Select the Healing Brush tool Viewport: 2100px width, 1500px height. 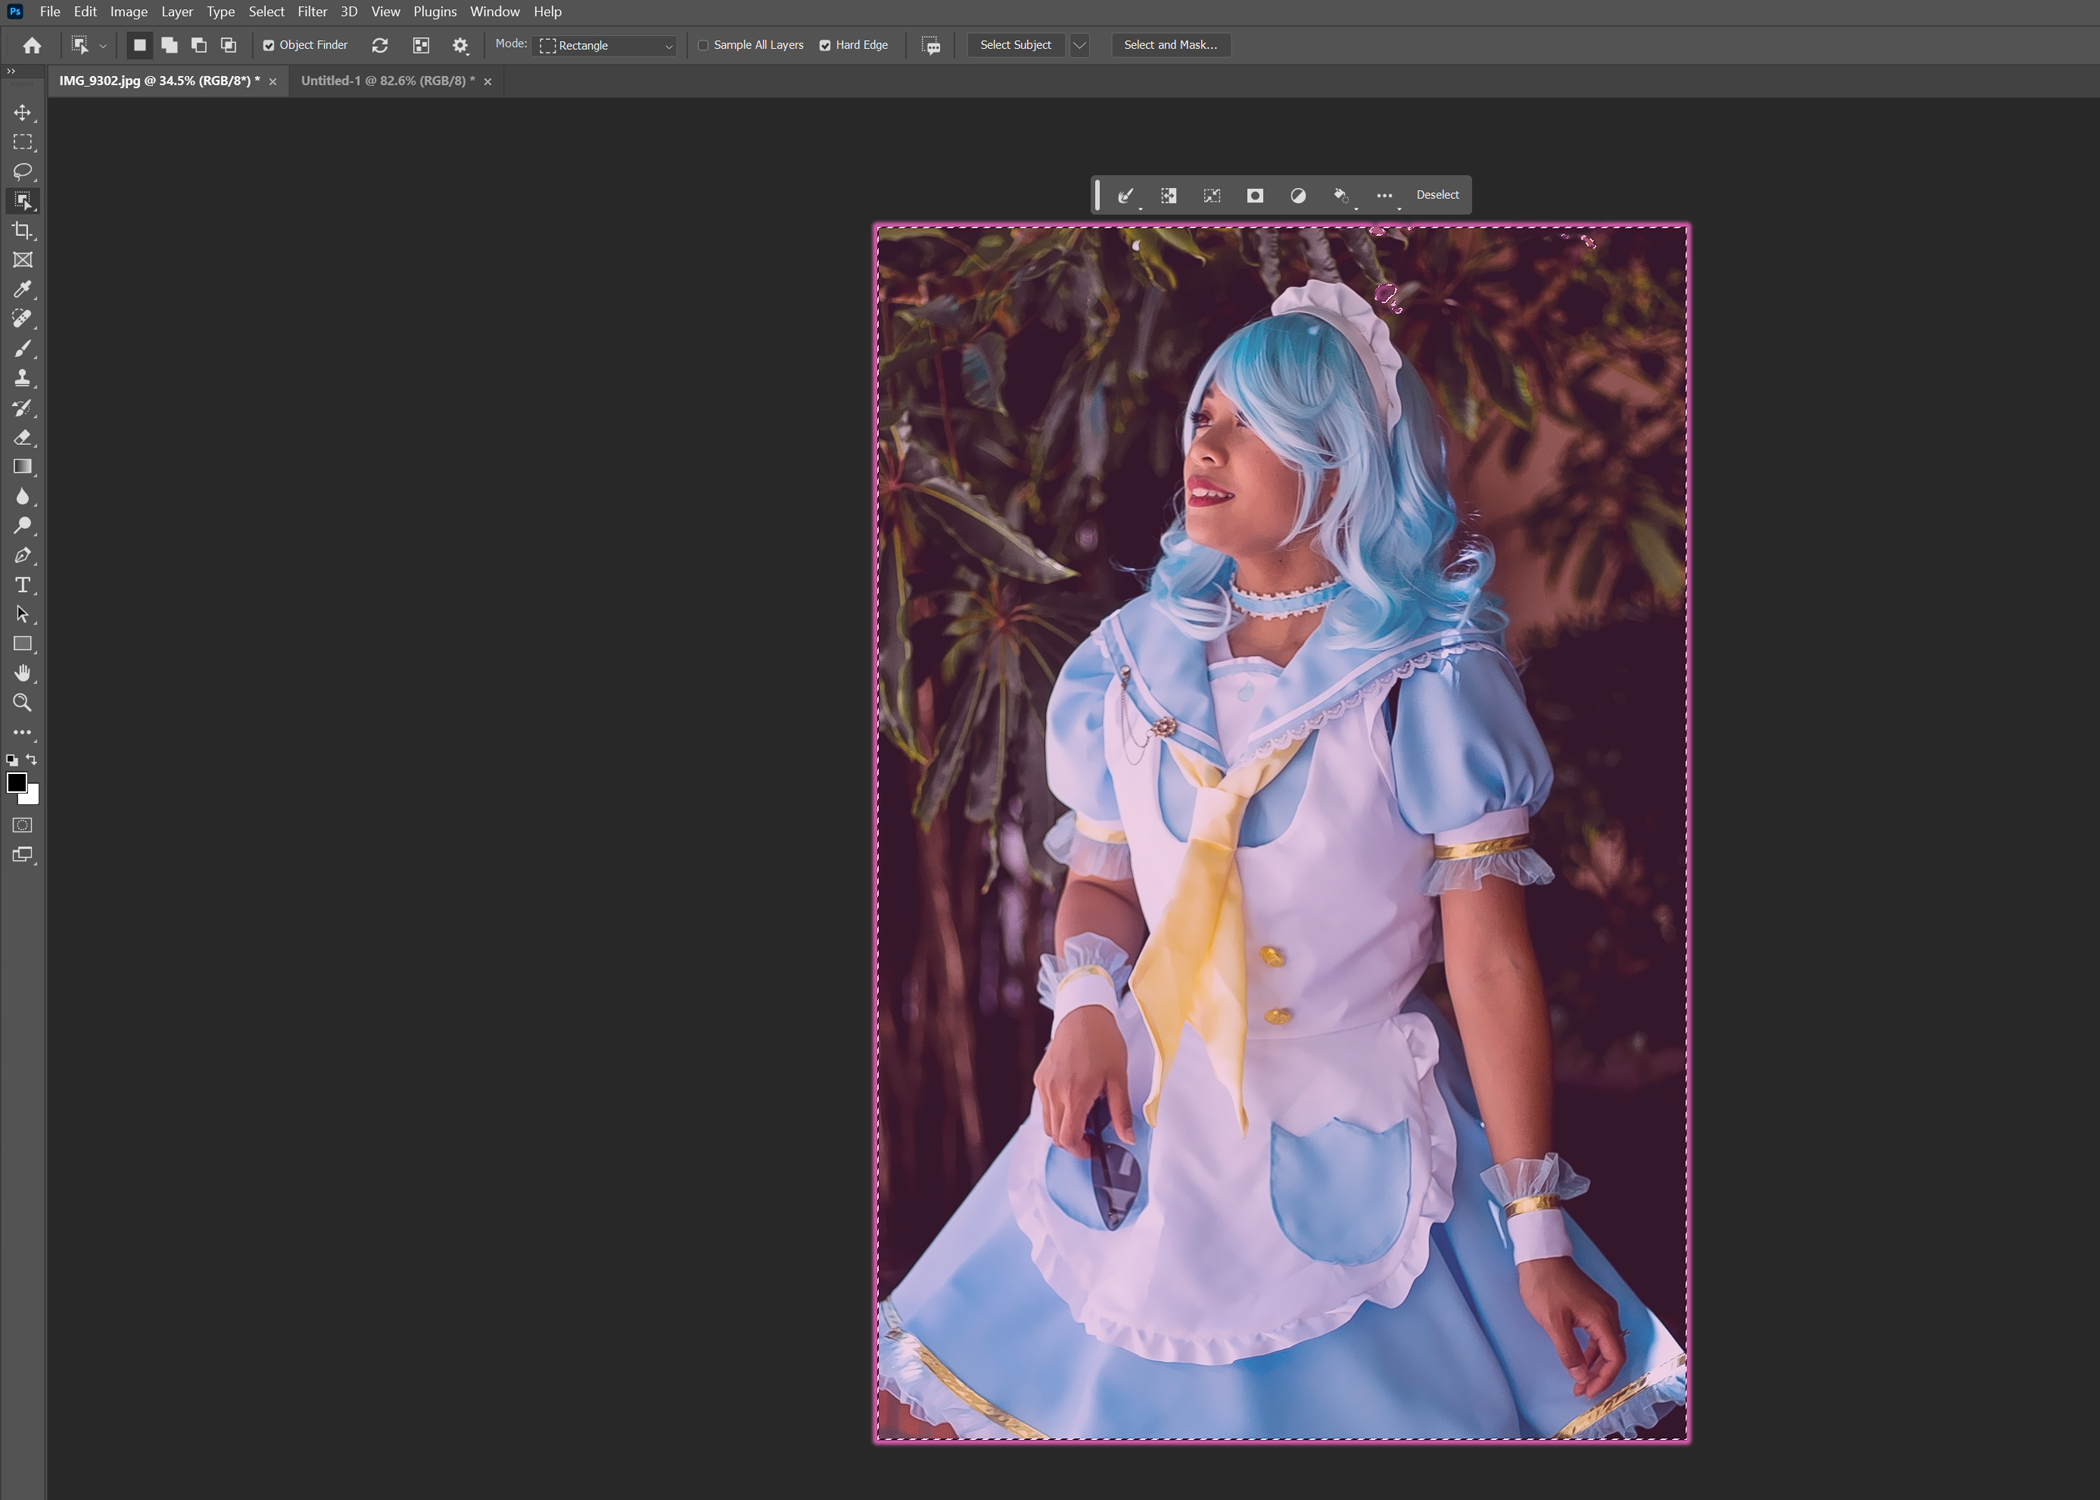(x=23, y=318)
